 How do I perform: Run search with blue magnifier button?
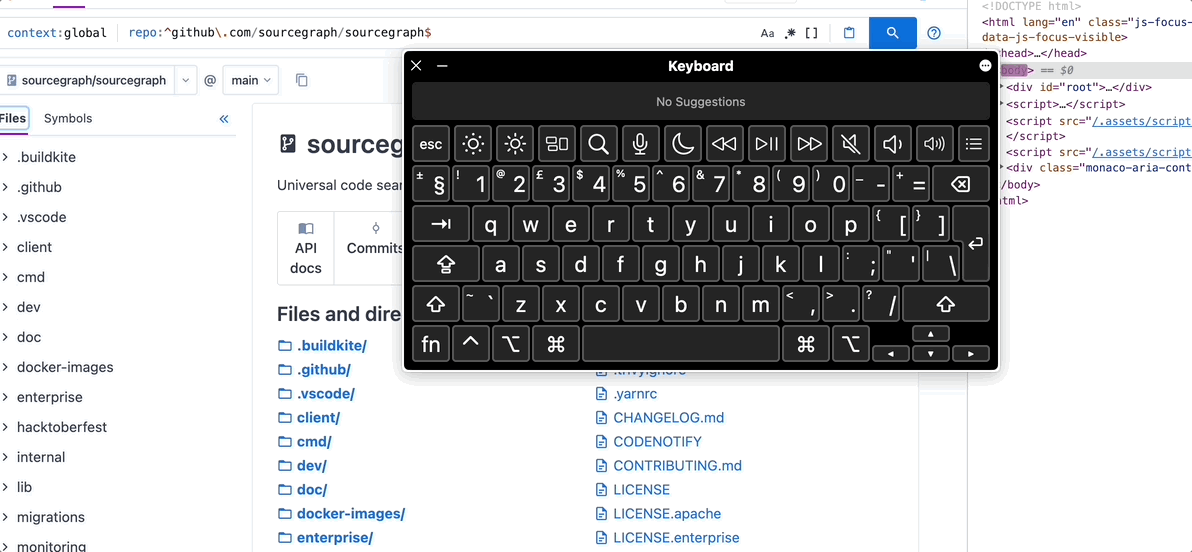pos(892,33)
